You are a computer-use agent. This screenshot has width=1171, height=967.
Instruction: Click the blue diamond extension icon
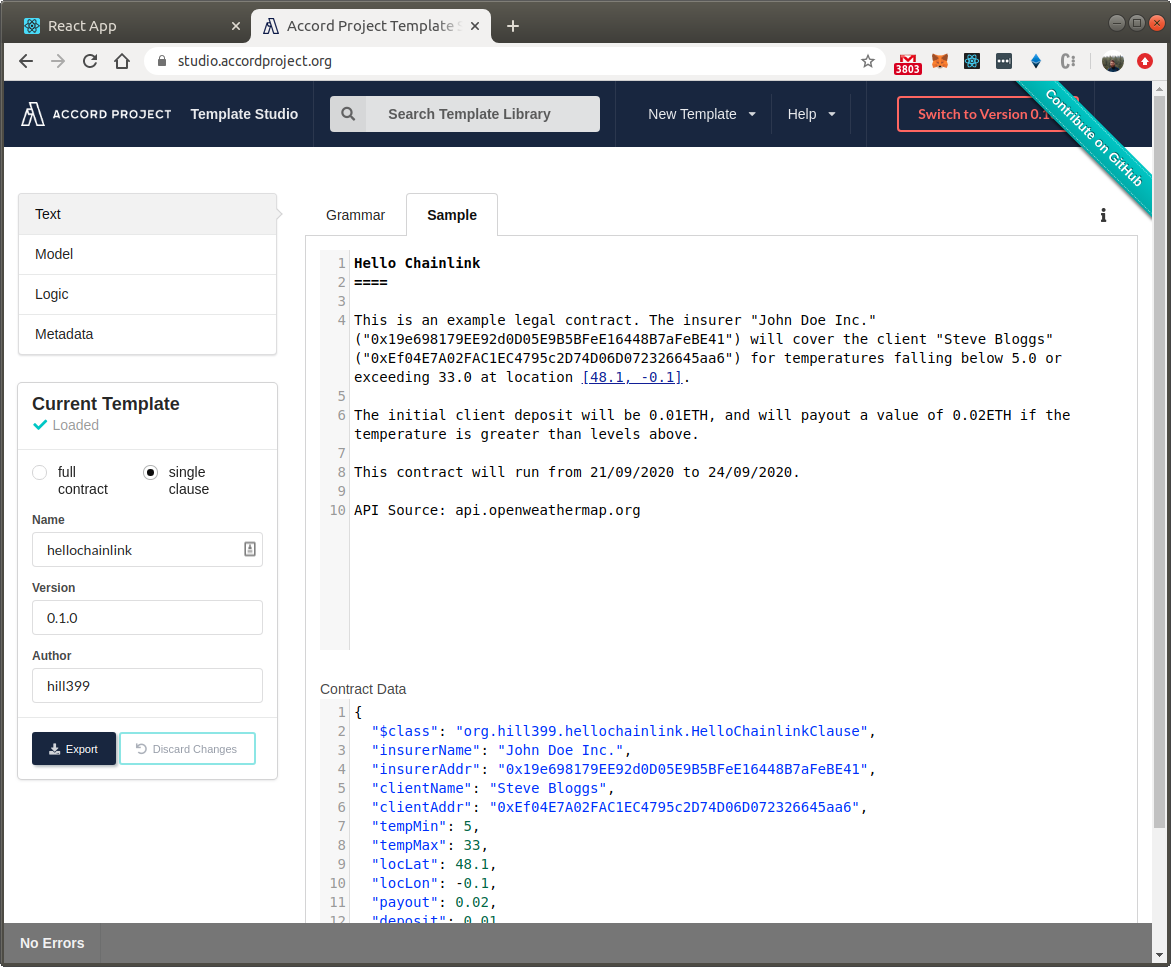tap(1036, 61)
